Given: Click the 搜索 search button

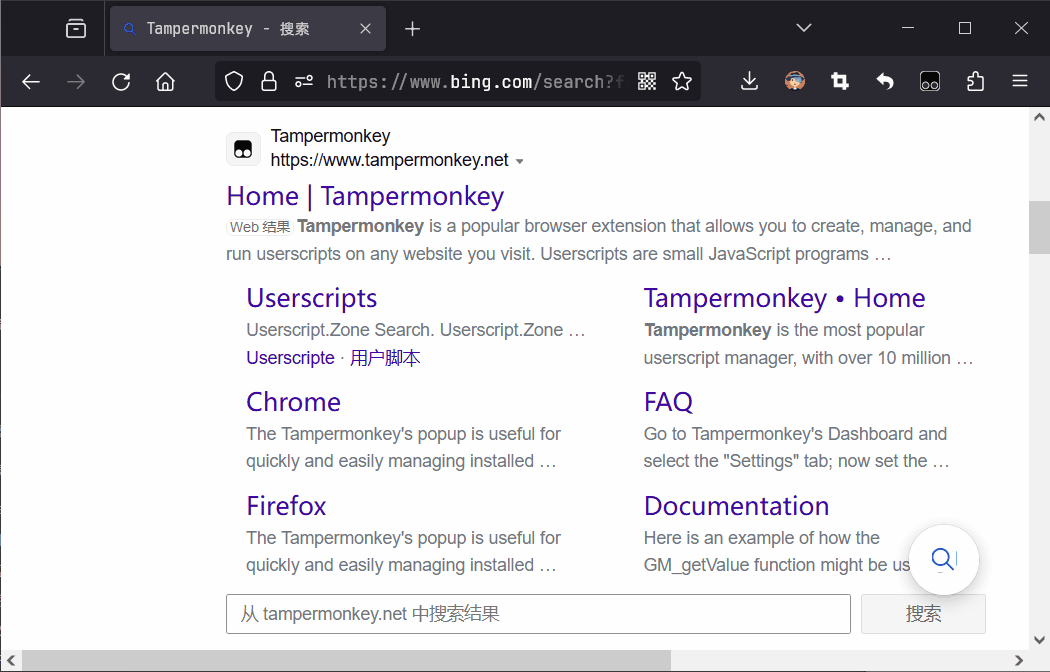Looking at the screenshot, I should pyautogui.click(x=923, y=614).
